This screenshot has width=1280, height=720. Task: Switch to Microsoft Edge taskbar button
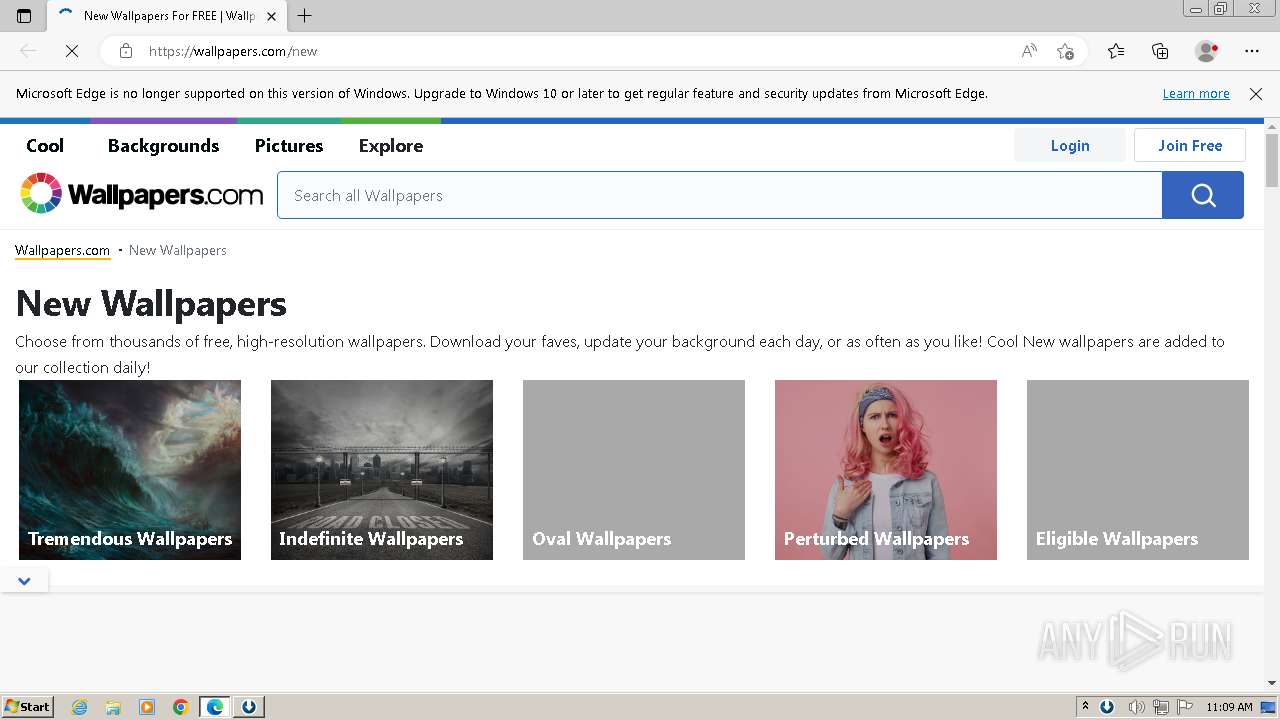click(215, 707)
